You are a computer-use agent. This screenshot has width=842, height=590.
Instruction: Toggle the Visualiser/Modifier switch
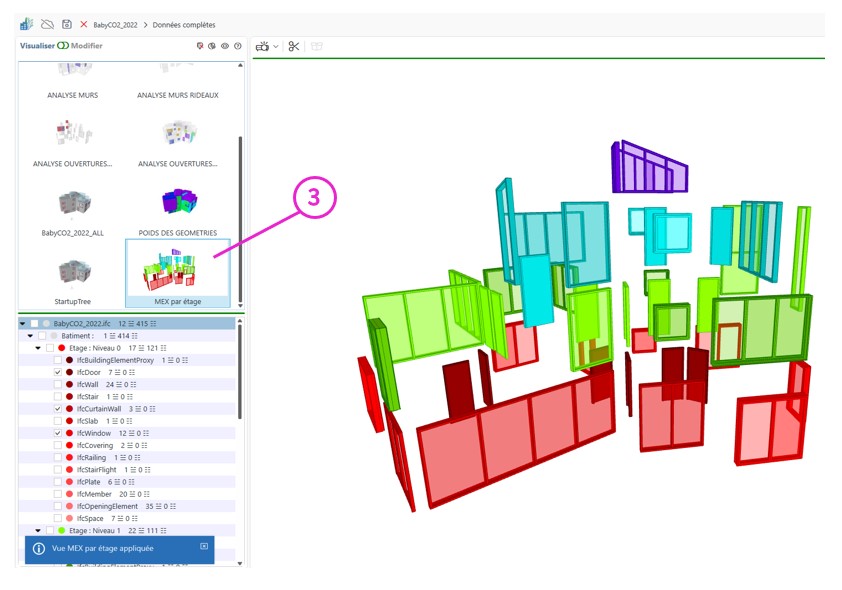[x=63, y=46]
